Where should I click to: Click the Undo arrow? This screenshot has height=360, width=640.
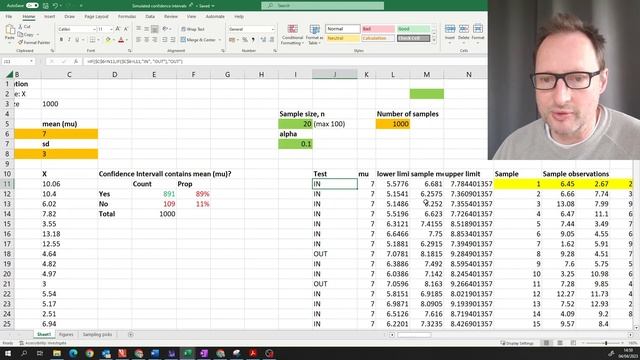coord(55,6)
